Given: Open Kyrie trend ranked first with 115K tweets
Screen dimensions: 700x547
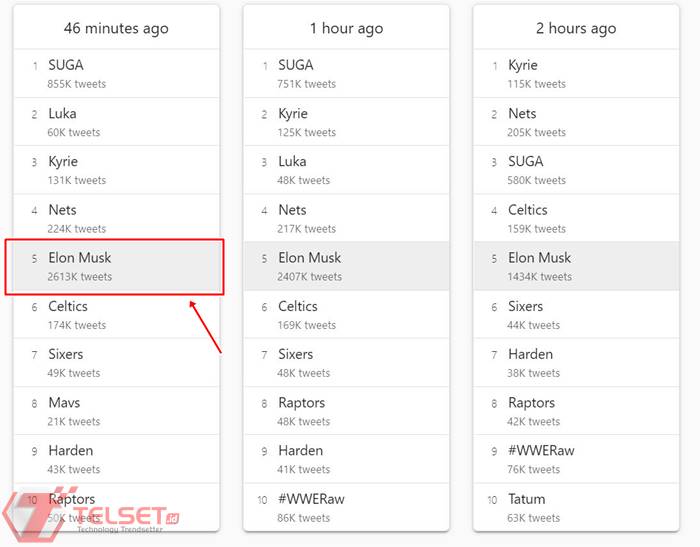Looking at the screenshot, I should [523, 66].
